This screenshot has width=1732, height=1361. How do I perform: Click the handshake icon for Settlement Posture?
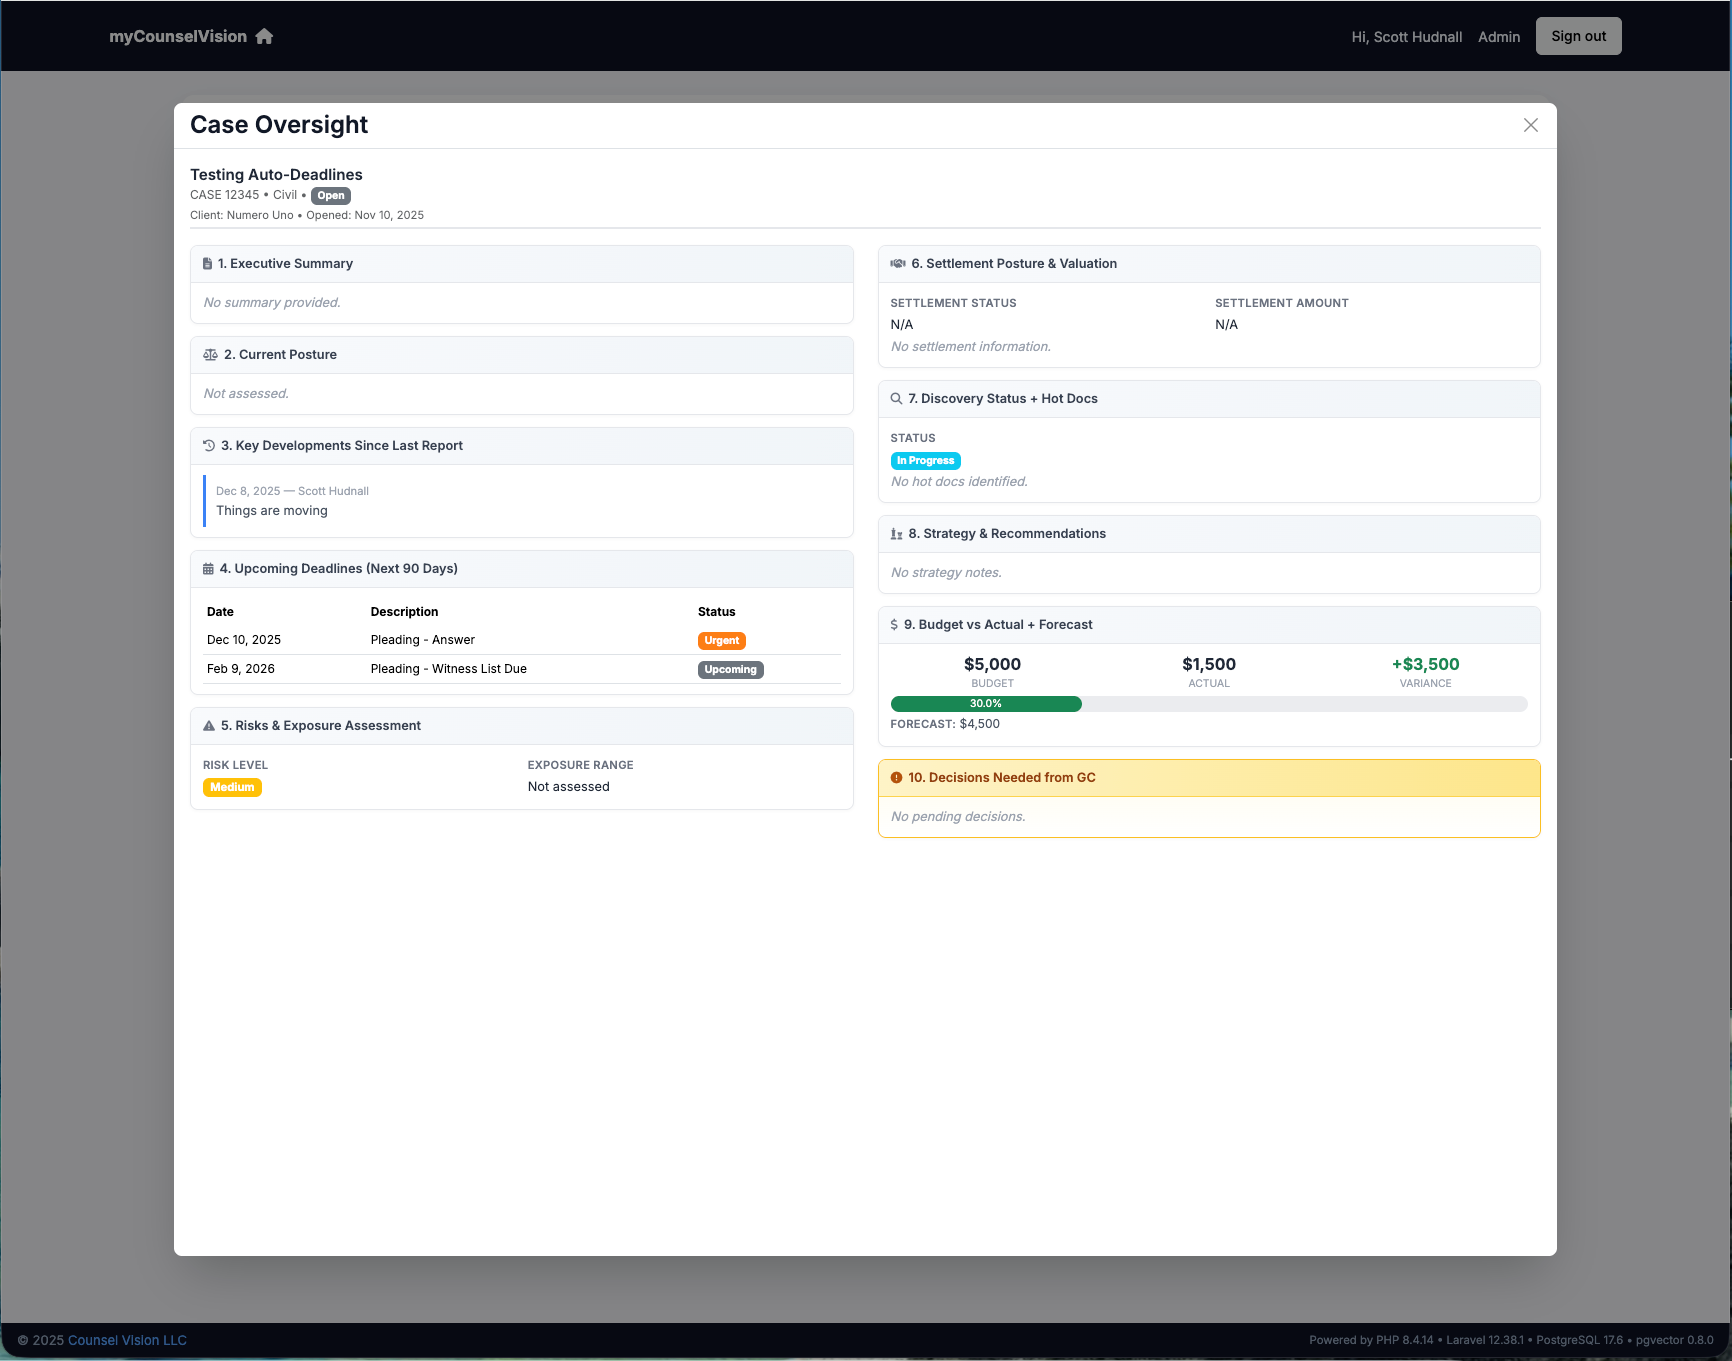coord(898,264)
